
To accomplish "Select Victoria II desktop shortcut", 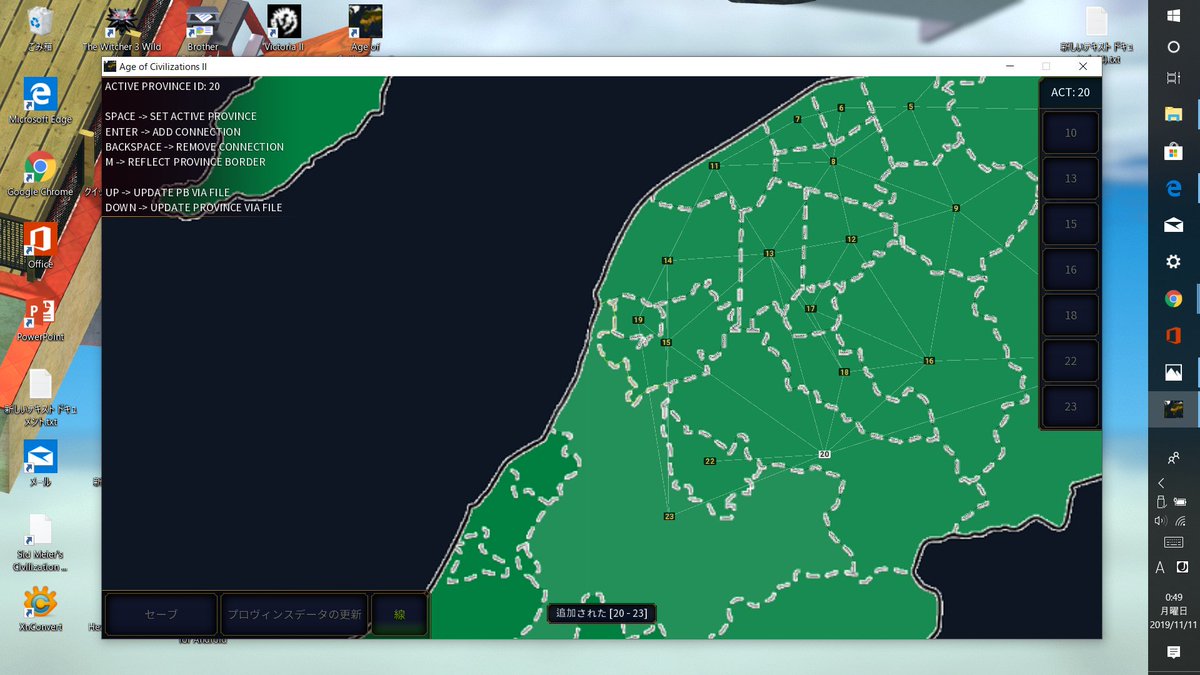I will point(285,28).
